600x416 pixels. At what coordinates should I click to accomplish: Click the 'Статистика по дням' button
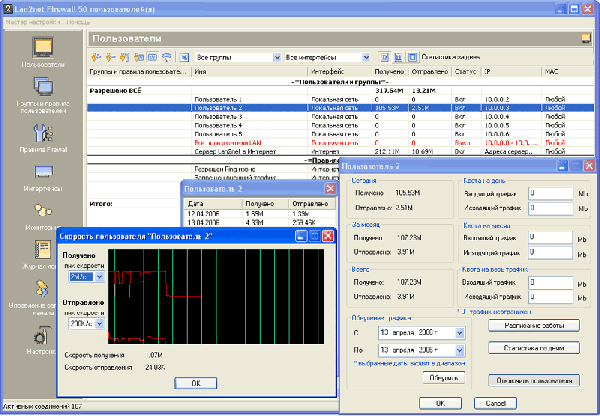(535, 347)
